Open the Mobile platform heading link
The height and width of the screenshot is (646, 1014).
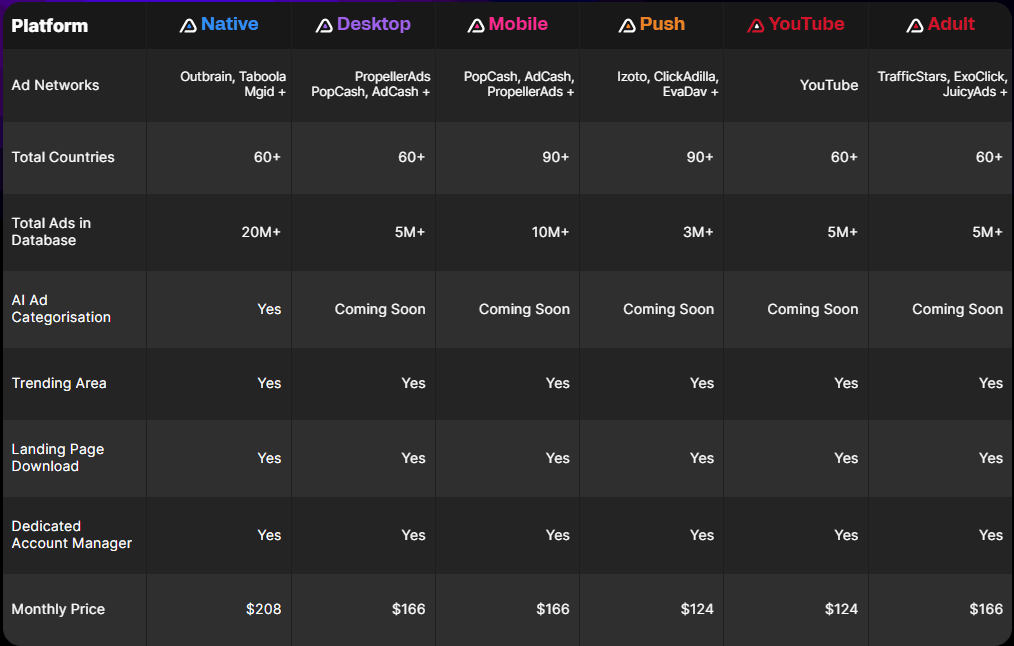[x=518, y=24]
